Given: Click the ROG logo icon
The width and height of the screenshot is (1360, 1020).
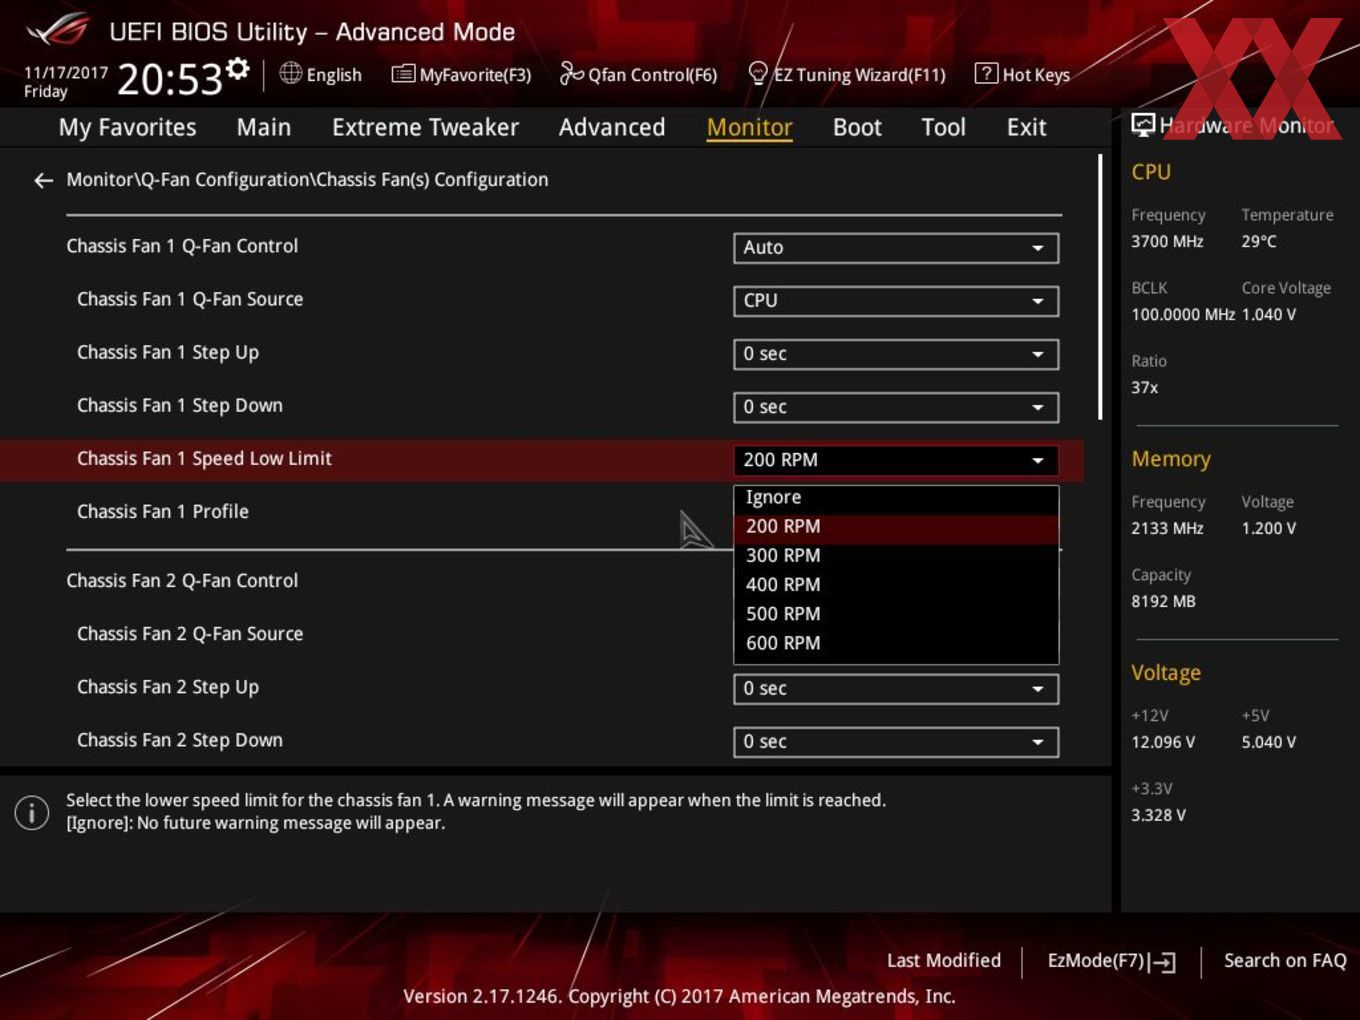Looking at the screenshot, I should (x=58, y=30).
